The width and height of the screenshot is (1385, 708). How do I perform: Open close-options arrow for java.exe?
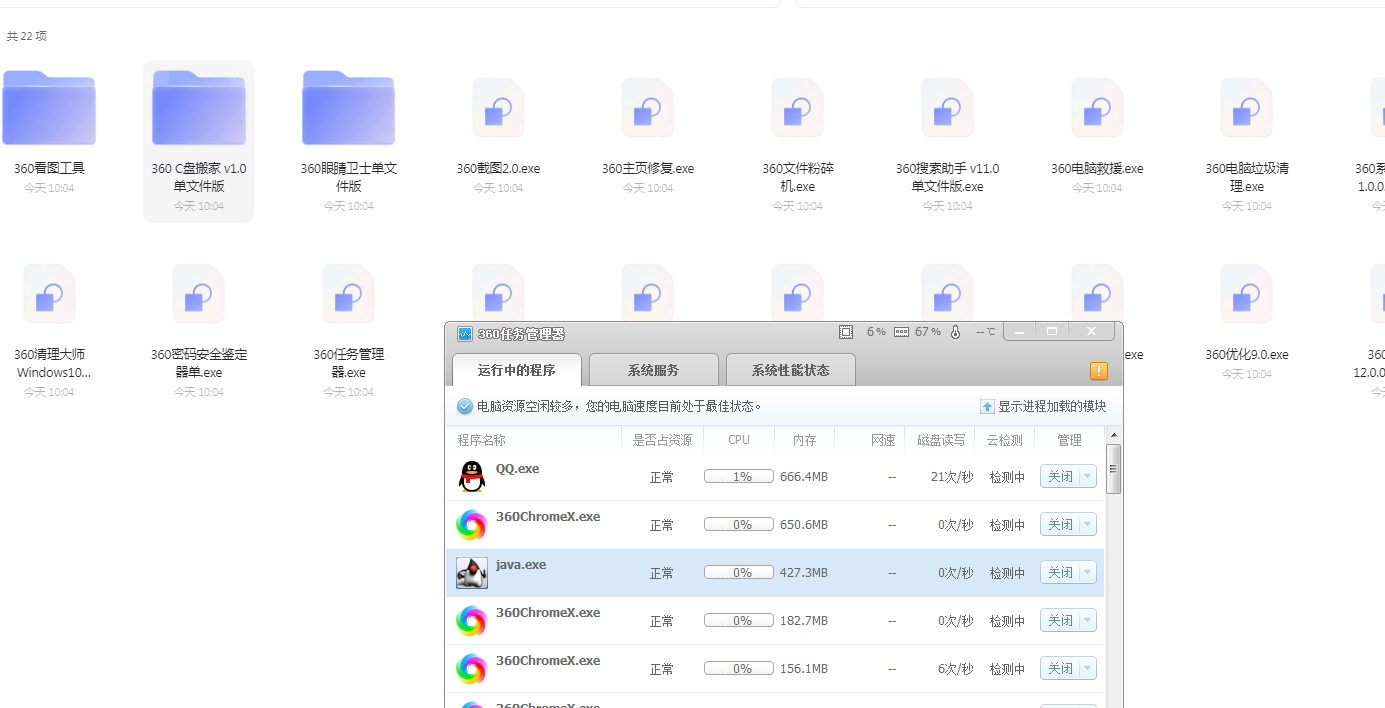pyautogui.click(x=1087, y=573)
